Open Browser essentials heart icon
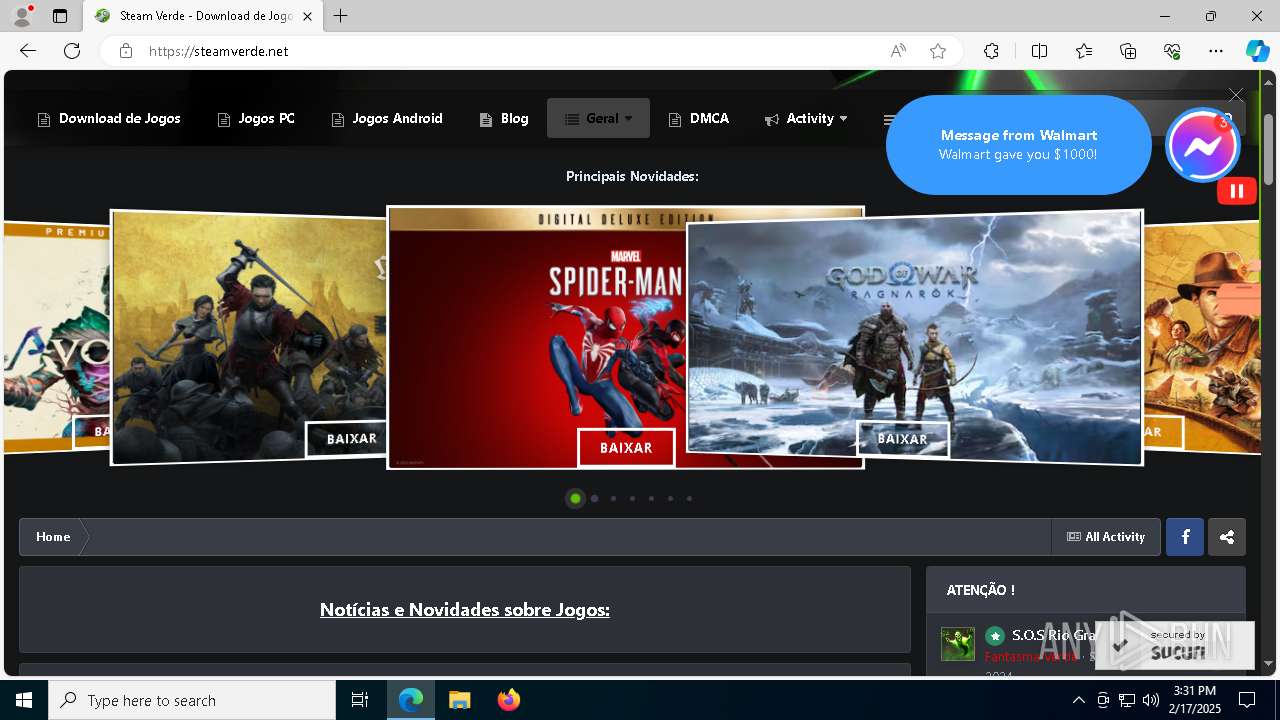Viewport: 1280px width, 720px height. coord(1172,51)
